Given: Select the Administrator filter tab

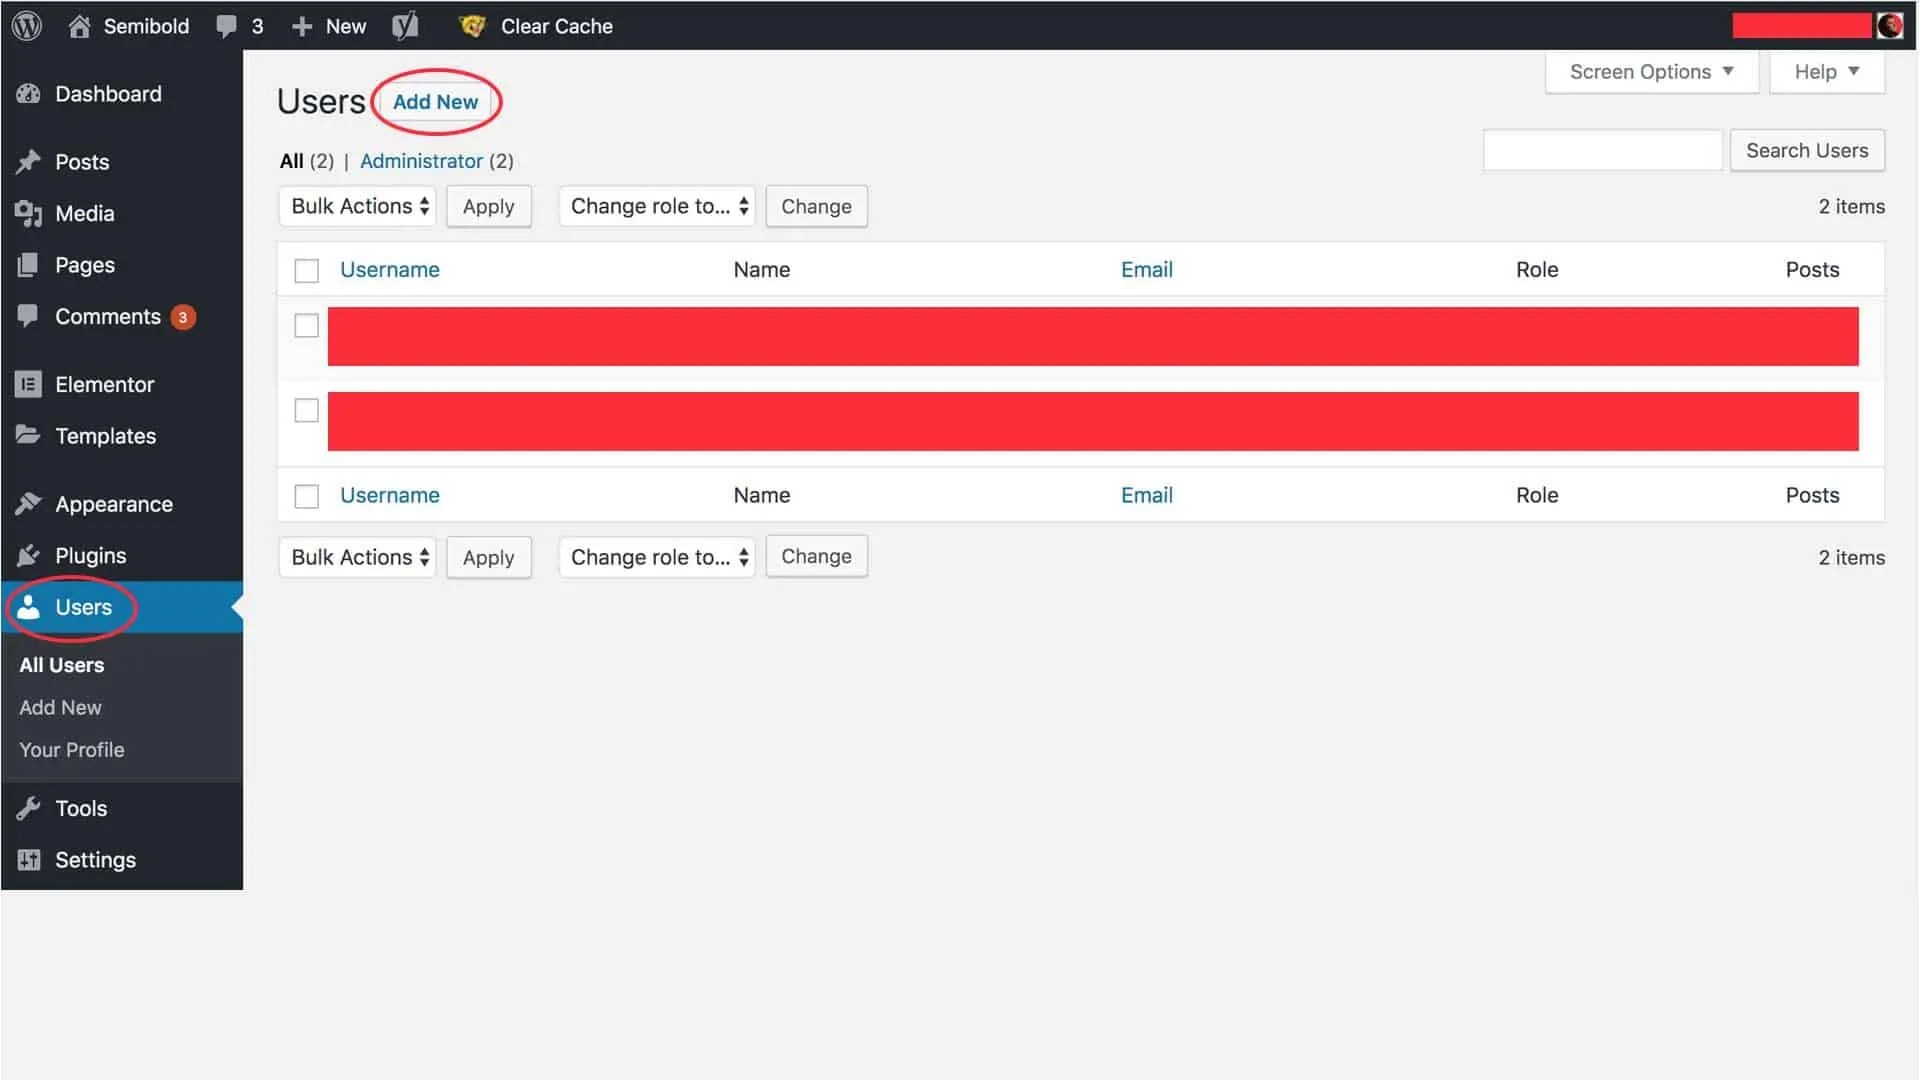Looking at the screenshot, I should [422, 161].
